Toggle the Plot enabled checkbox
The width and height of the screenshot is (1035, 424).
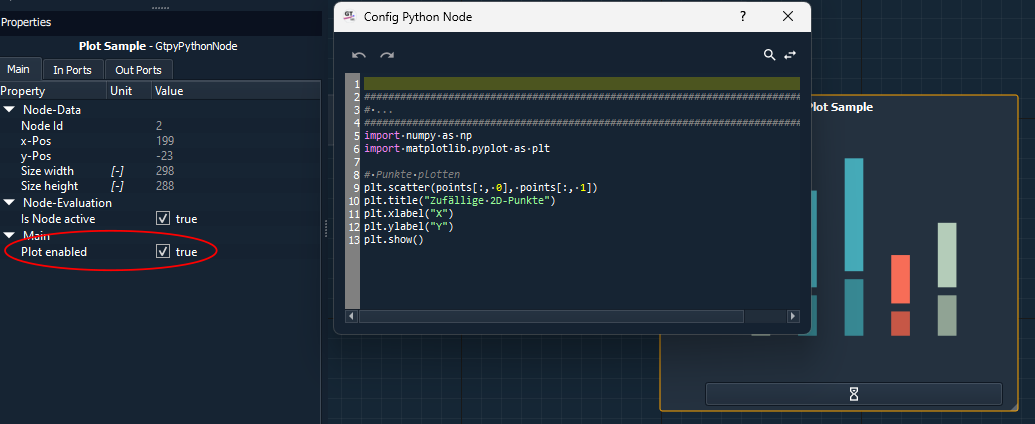162,252
